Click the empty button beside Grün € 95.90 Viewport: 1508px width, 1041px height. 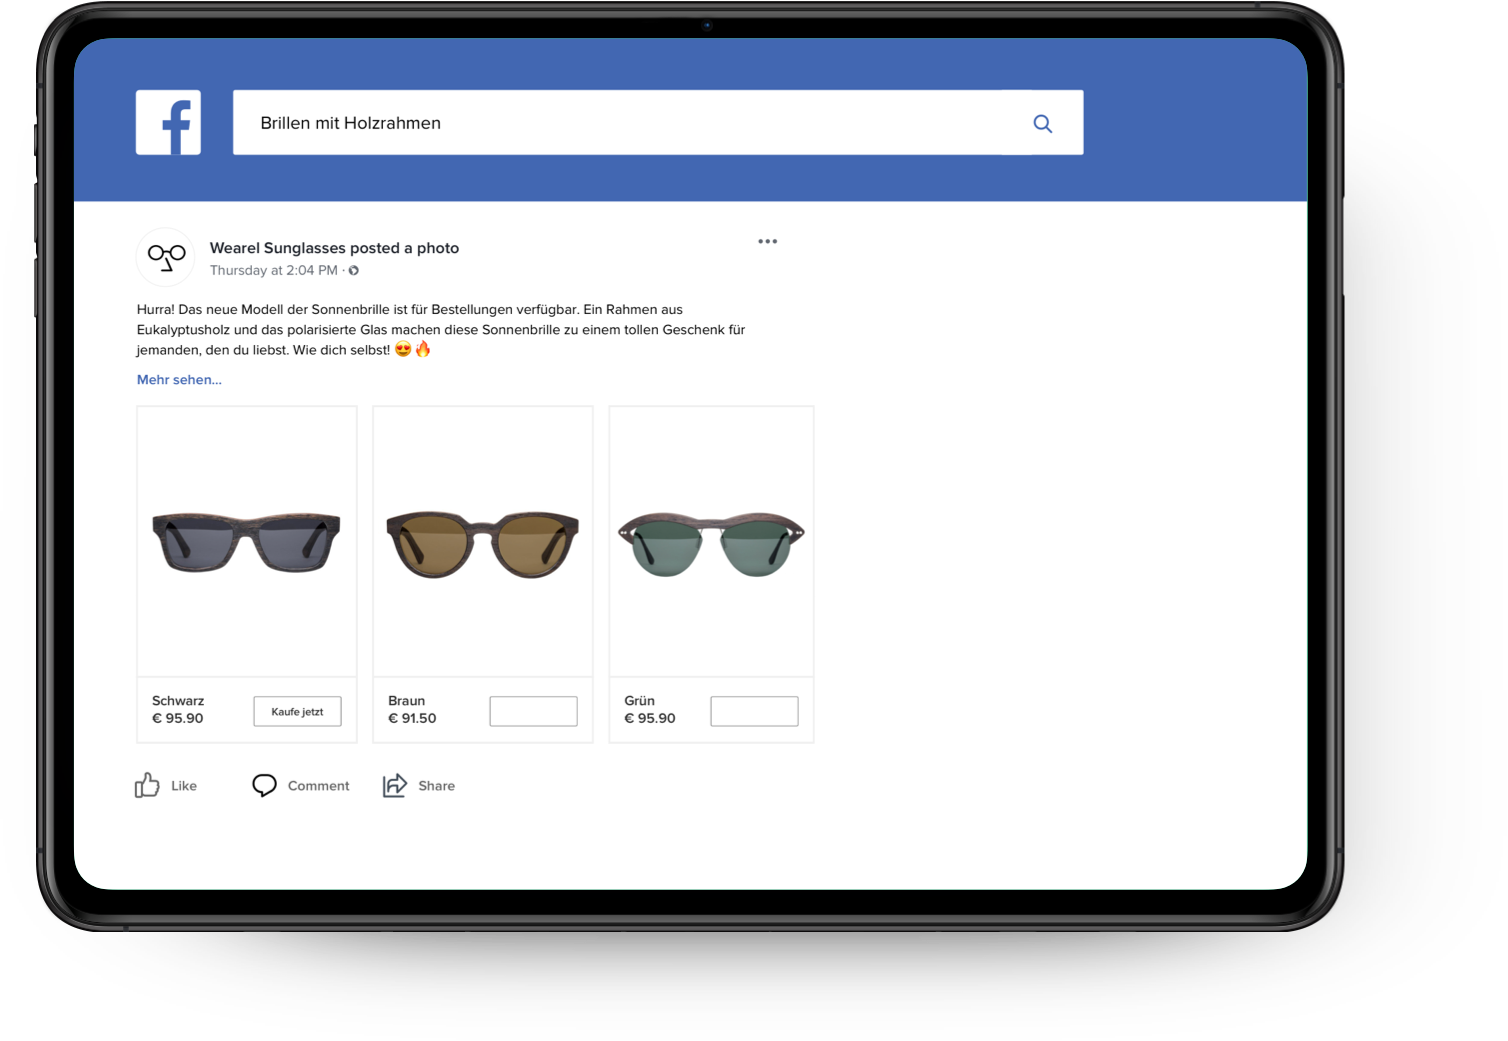click(x=754, y=712)
